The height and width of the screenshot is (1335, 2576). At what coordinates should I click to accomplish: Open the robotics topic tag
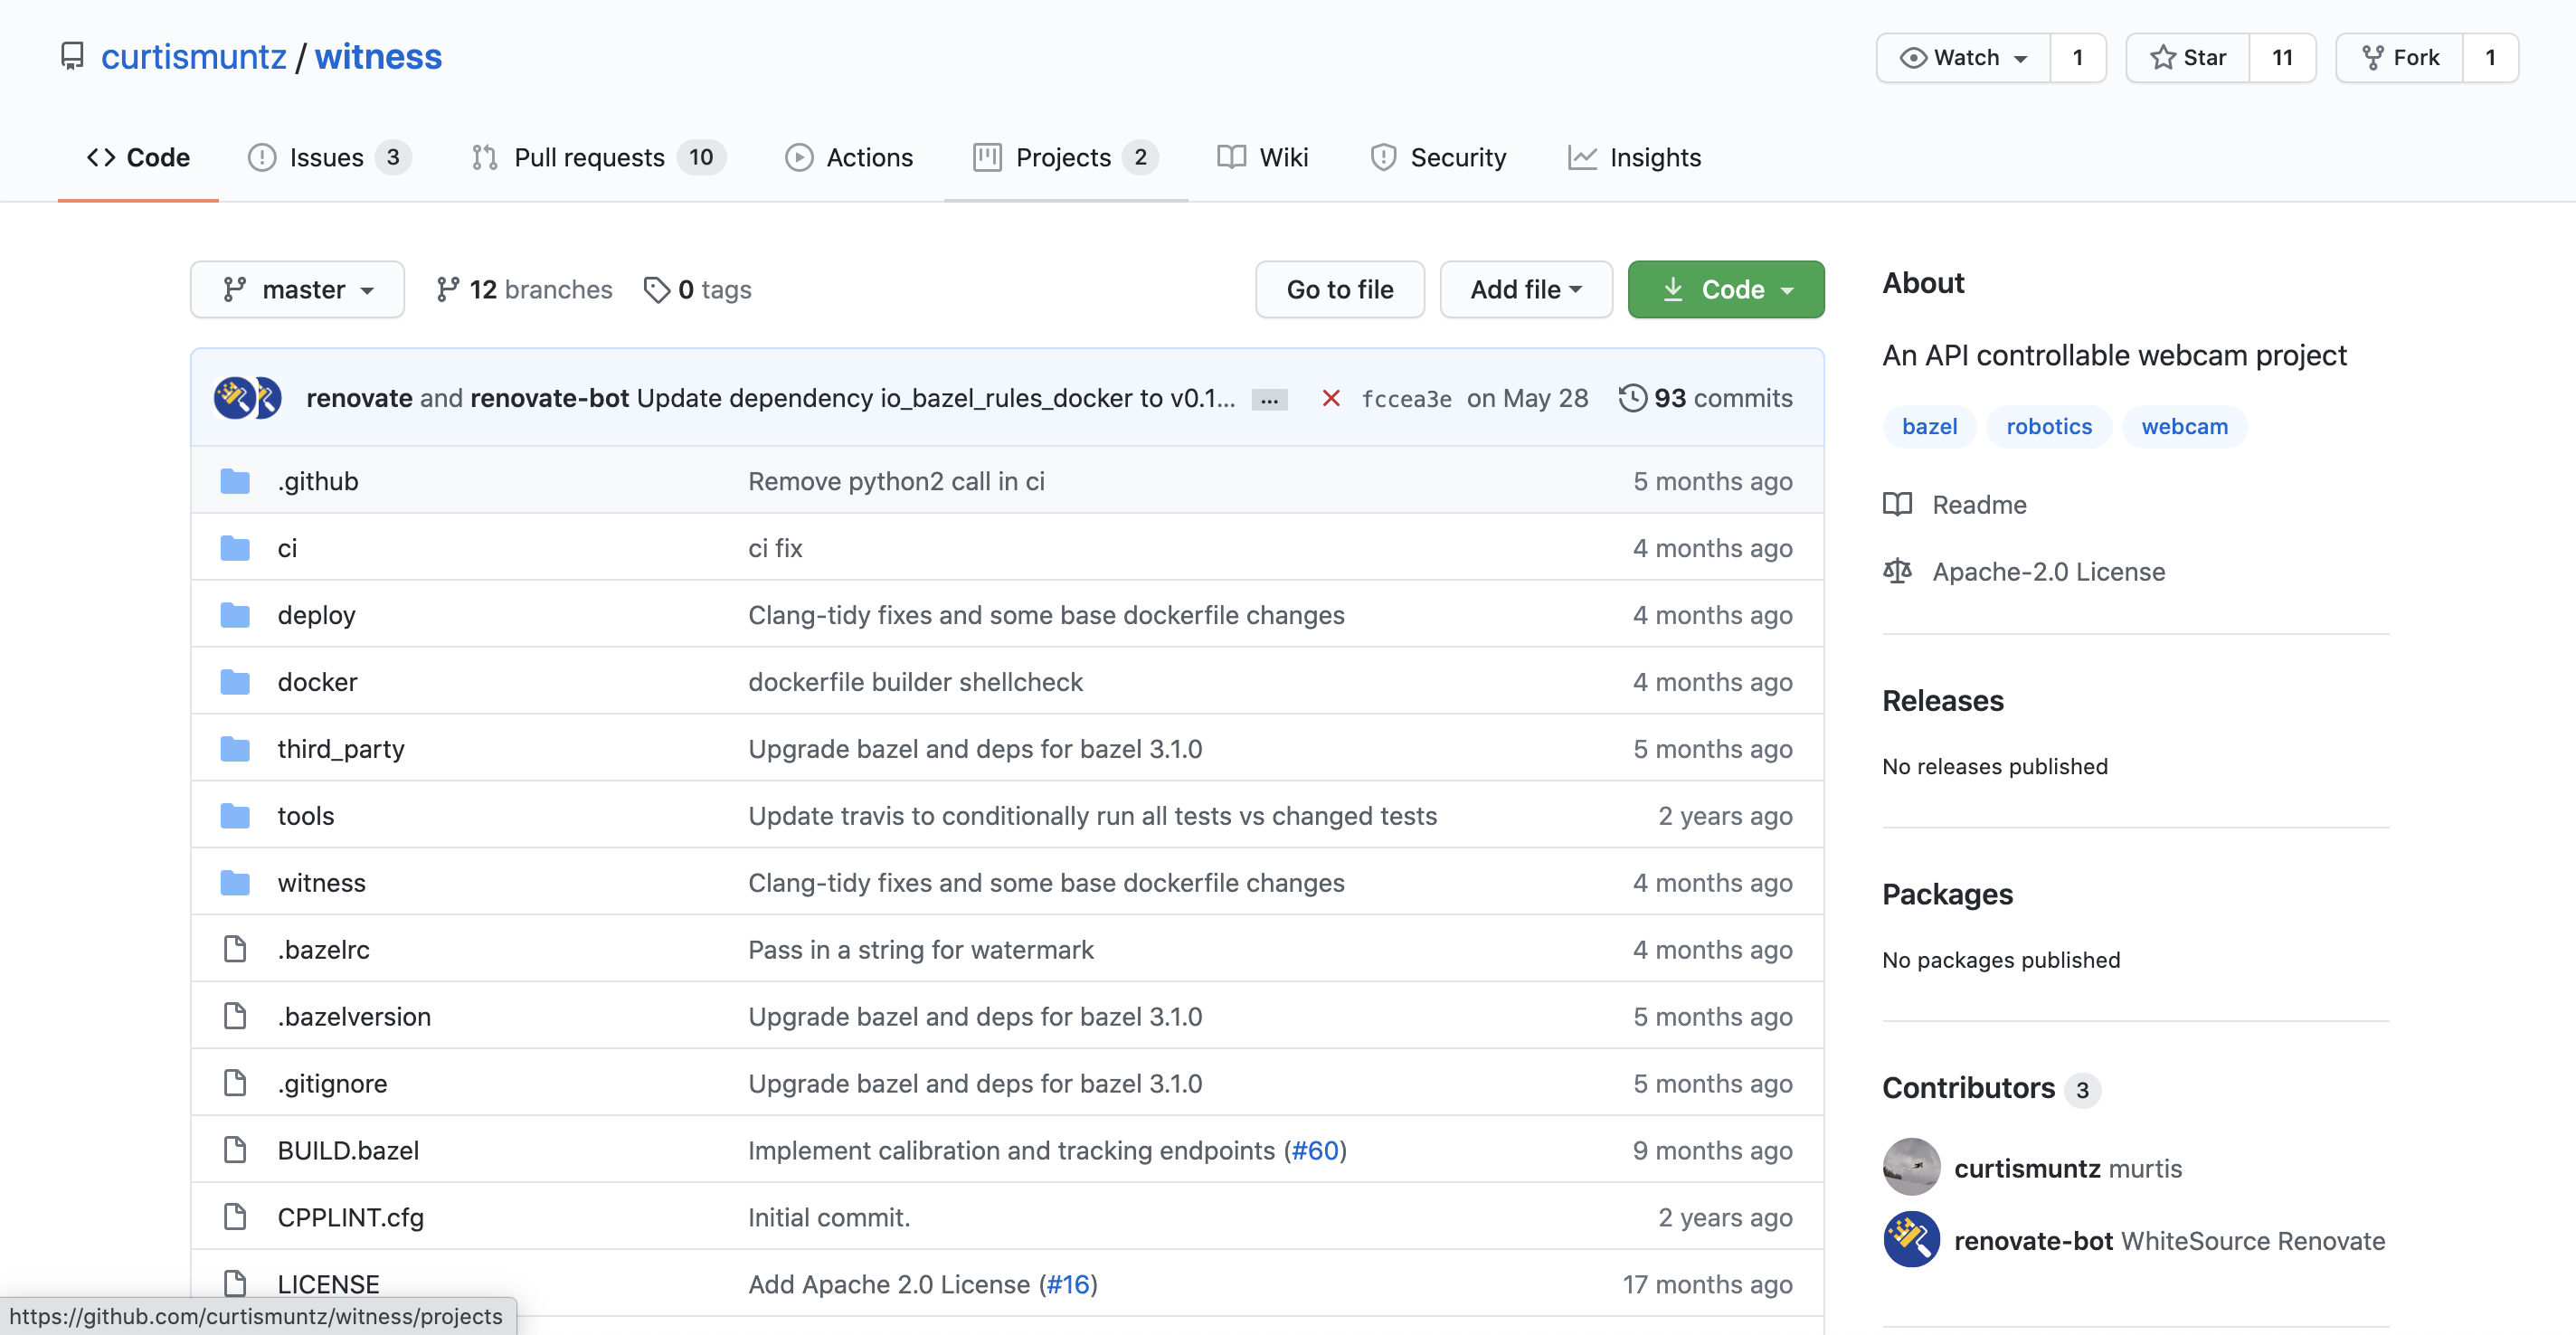coord(2048,426)
